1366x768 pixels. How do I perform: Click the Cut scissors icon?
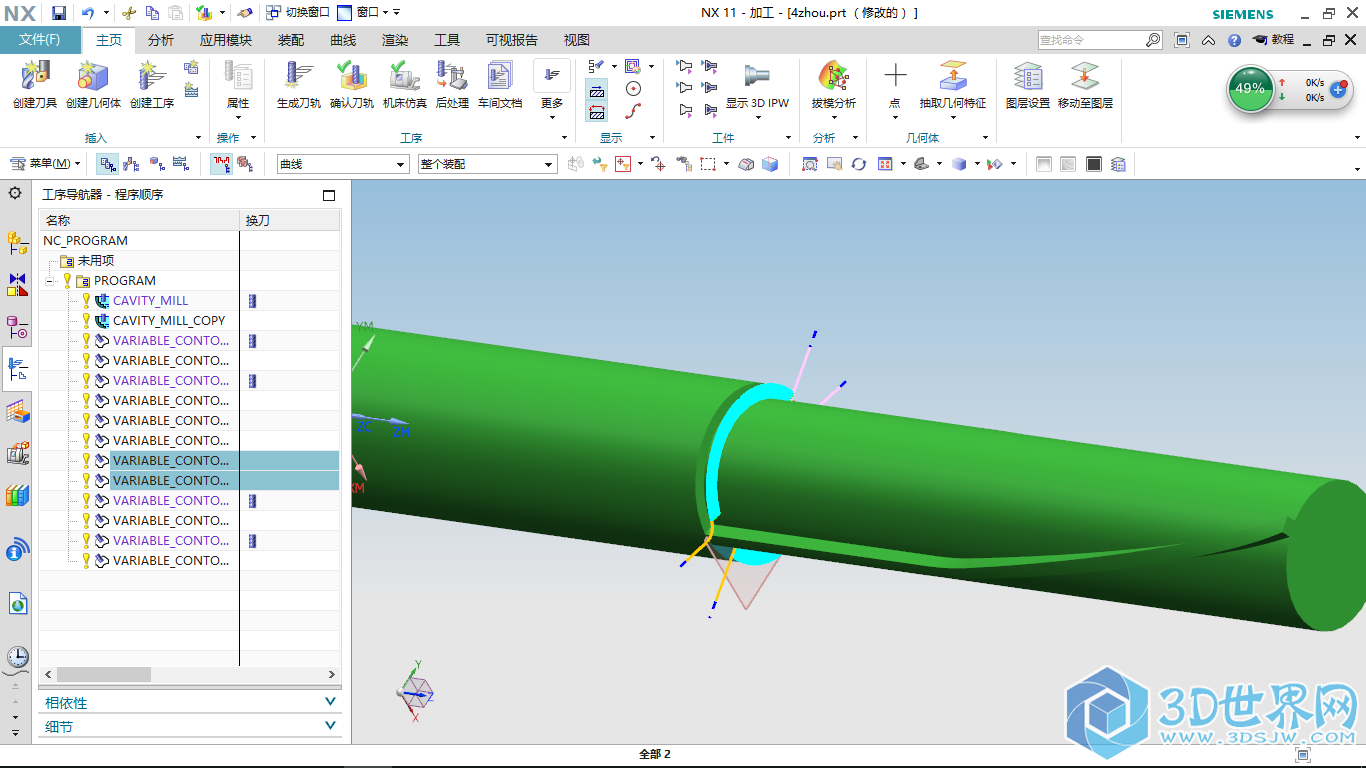(128, 13)
